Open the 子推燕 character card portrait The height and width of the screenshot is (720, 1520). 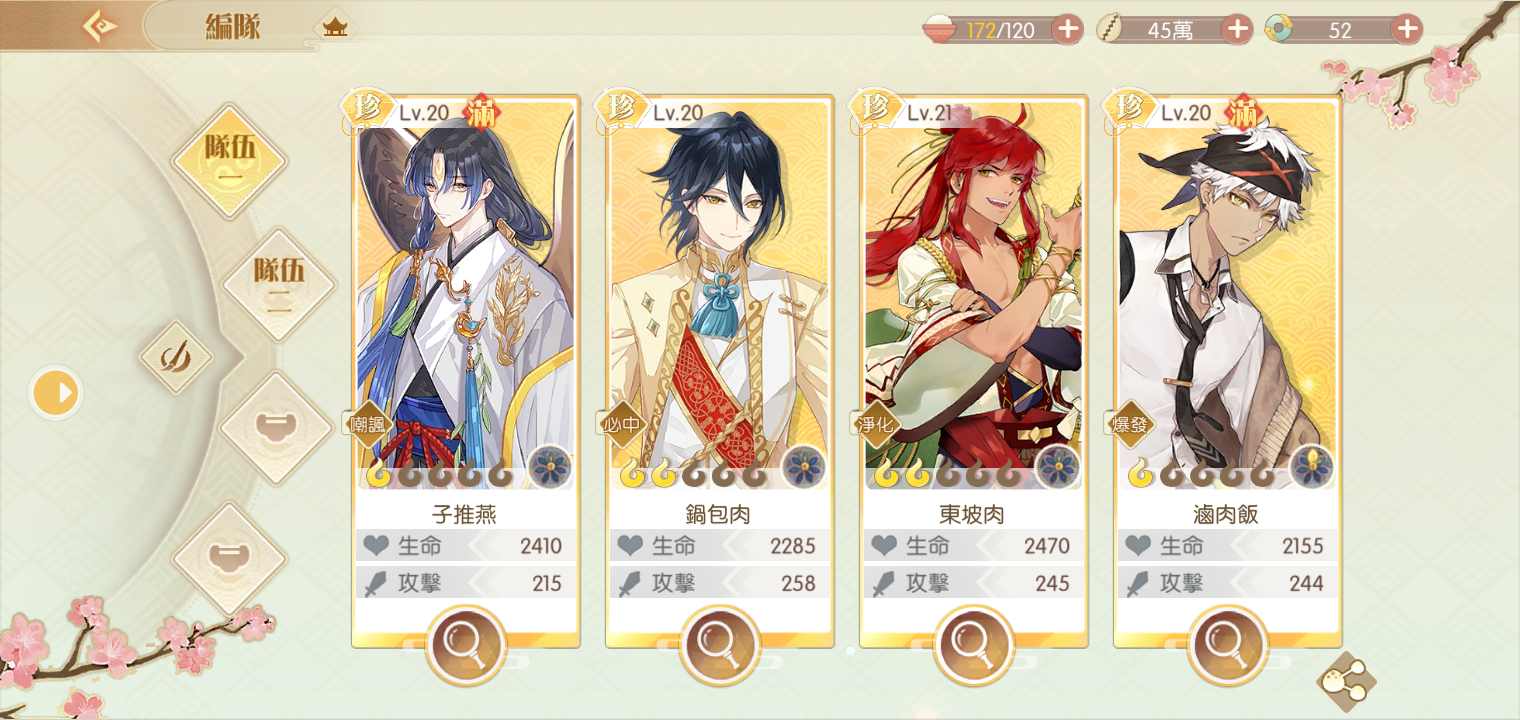466,290
